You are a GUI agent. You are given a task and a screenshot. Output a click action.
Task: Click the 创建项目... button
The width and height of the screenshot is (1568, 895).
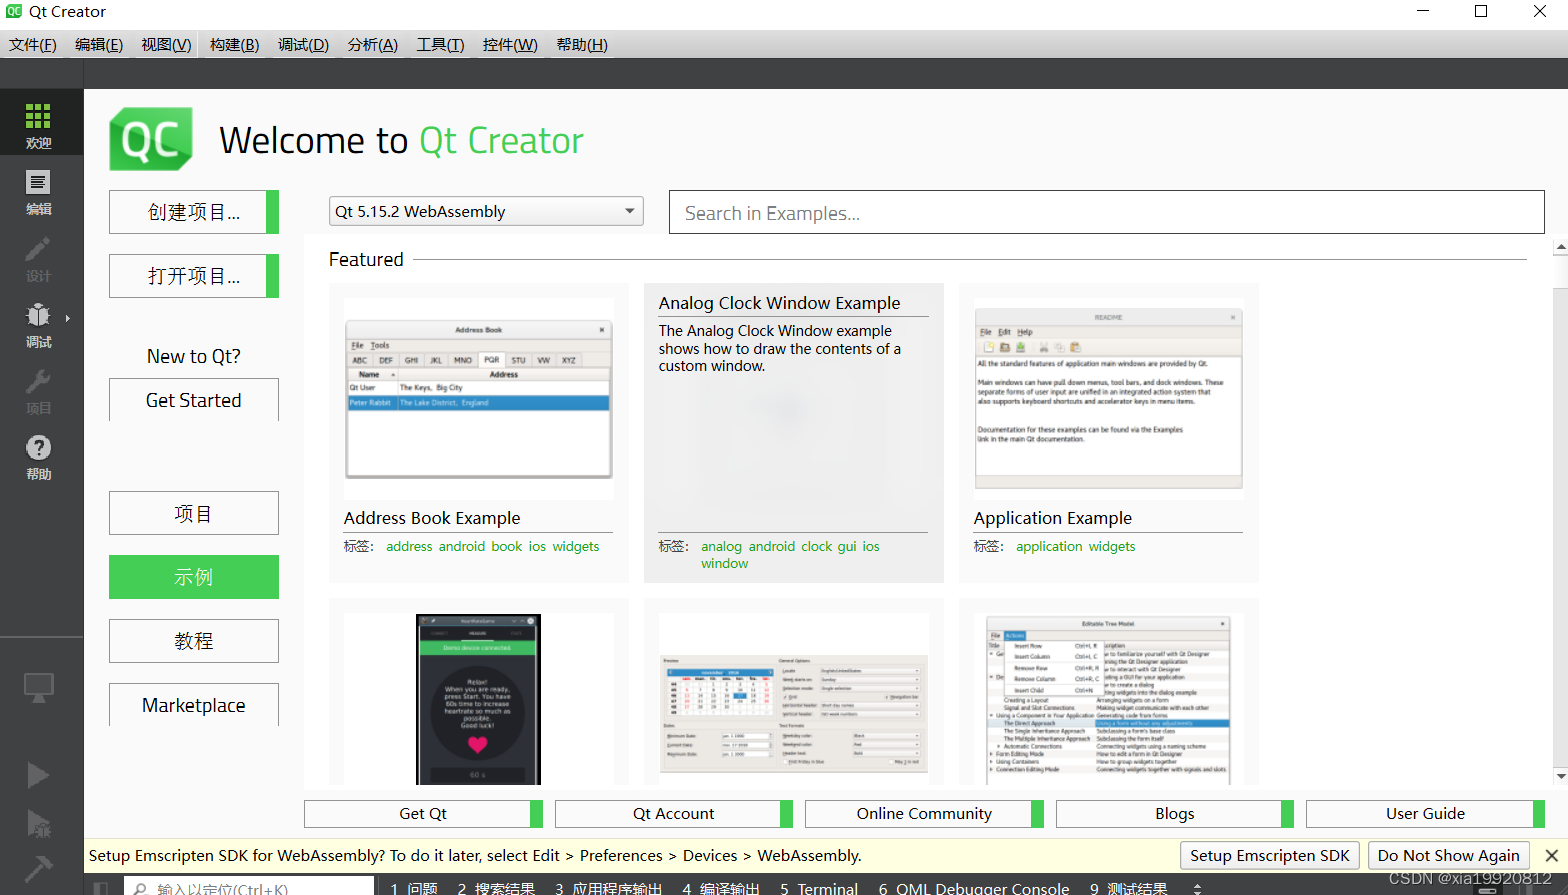pyautogui.click(x=194, y=212)
